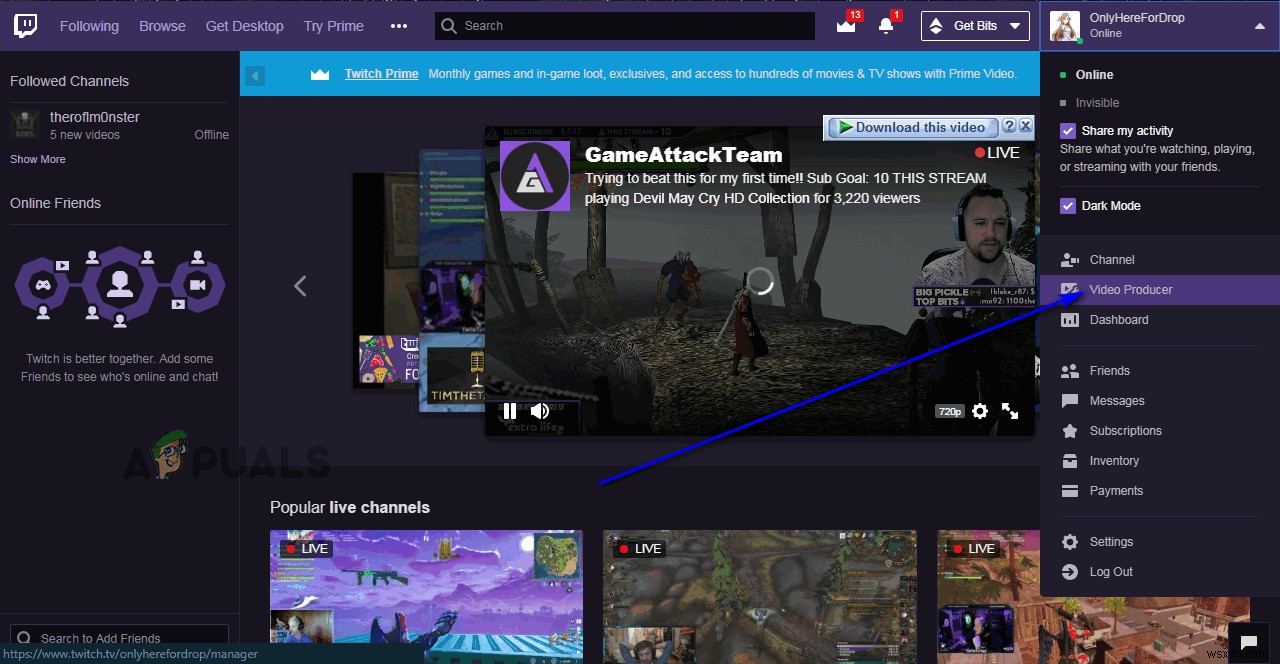
Task: Select Video Producer from the menu
Action: 1130,289
